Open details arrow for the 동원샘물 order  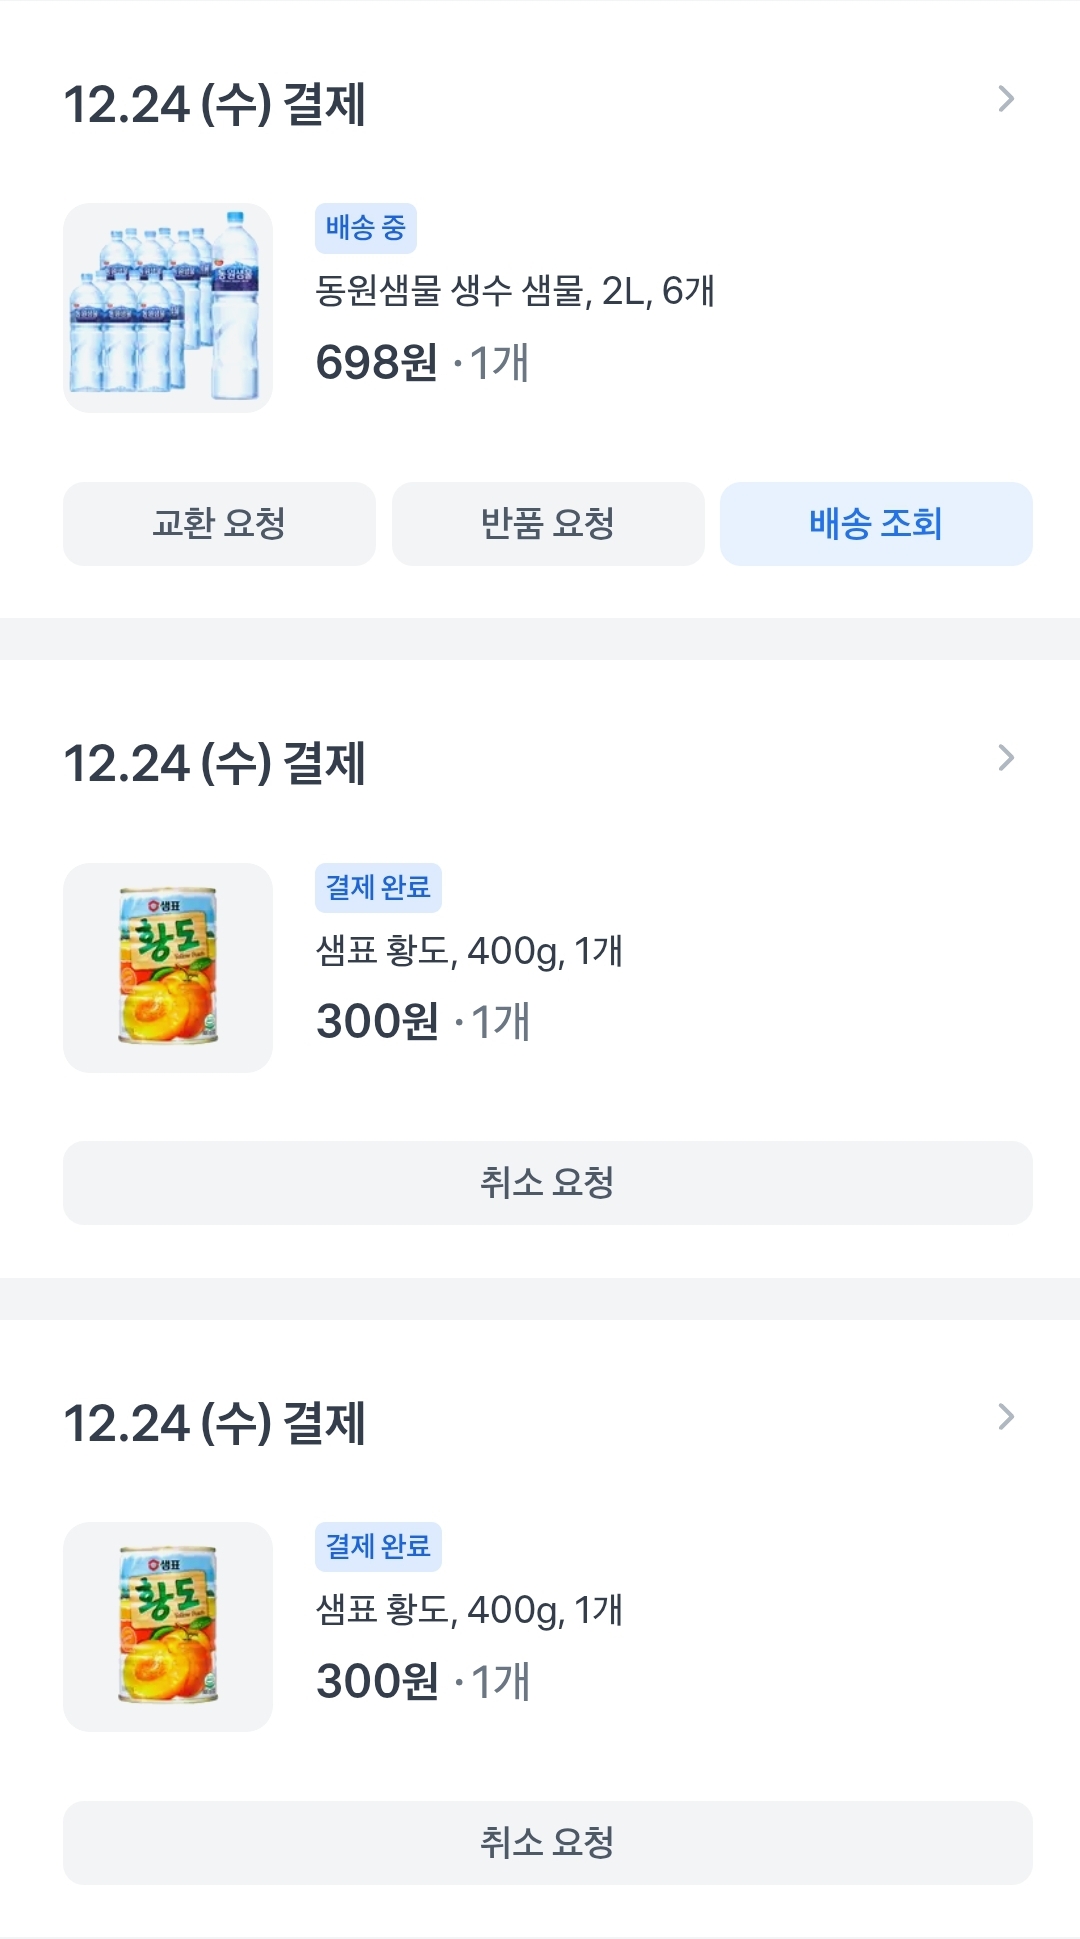(x=1006, y=99)
